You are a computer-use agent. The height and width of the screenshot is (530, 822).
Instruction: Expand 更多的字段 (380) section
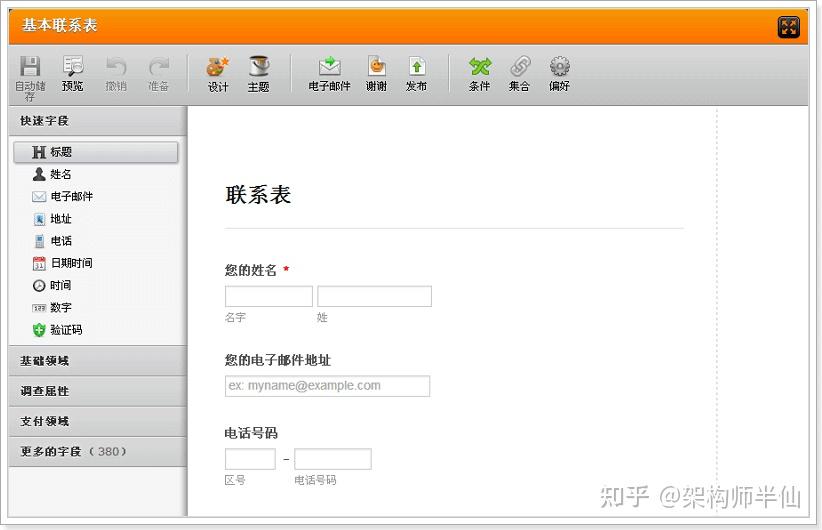click(x=98, y=452)
